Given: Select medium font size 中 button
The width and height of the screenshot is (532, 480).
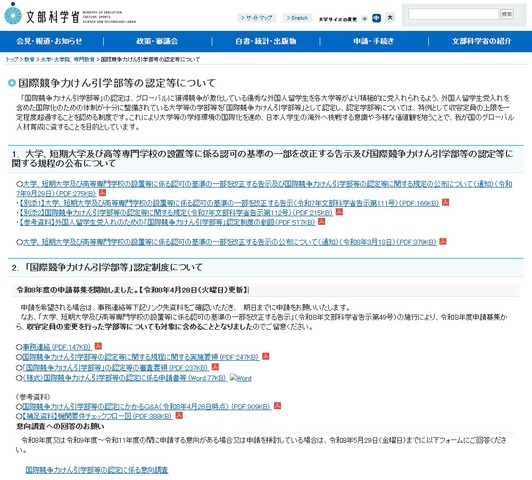Looking at the screenshot, I should (x=376, y=18).
